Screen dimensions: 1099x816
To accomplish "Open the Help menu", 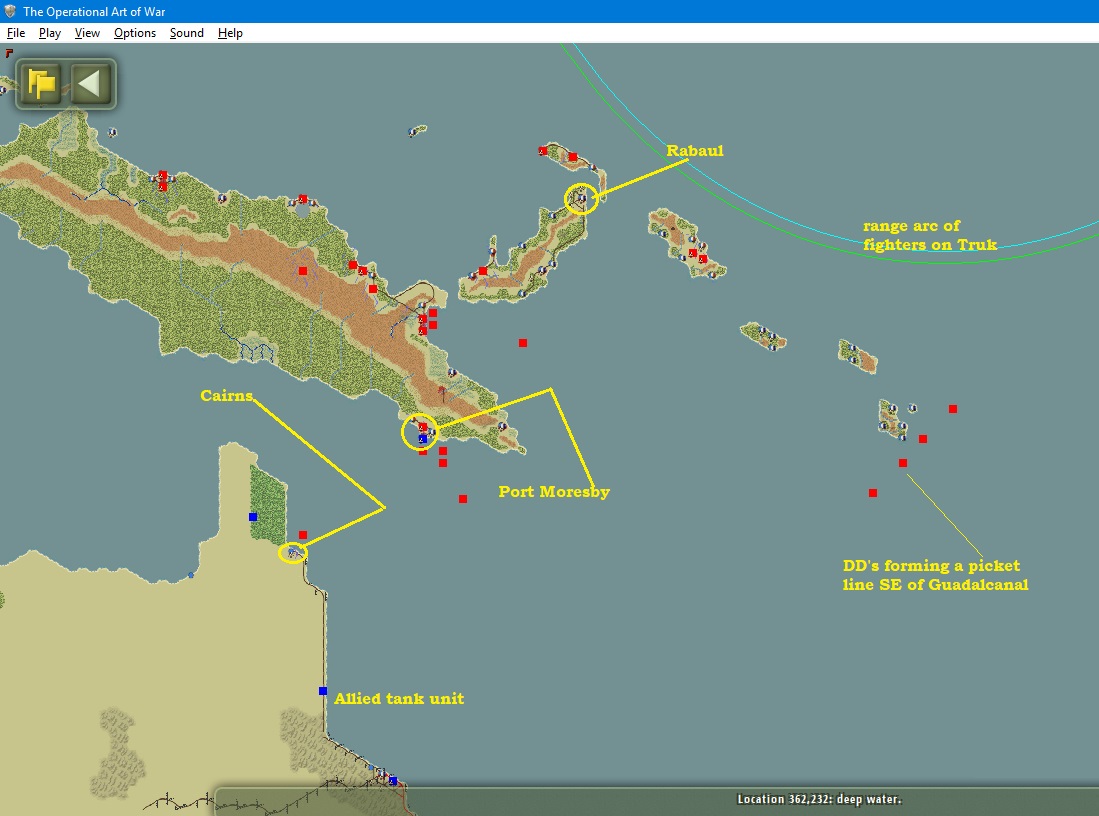I will pyautogui.click(x=230, y=33).
